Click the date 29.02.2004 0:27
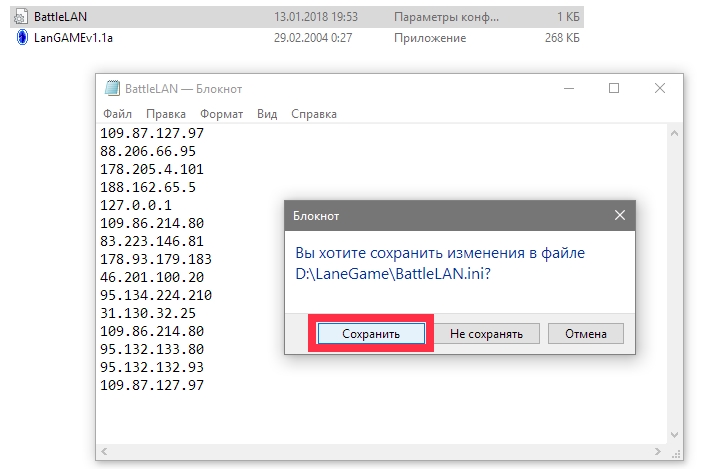The width and height of the screenshot is (721, 469). tap(313, 38)
